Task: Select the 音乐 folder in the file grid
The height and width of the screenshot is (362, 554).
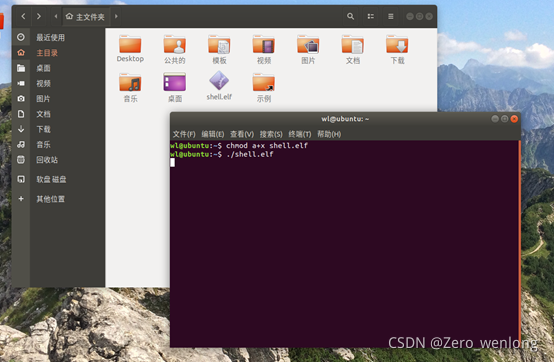Action: coord(130,88)
